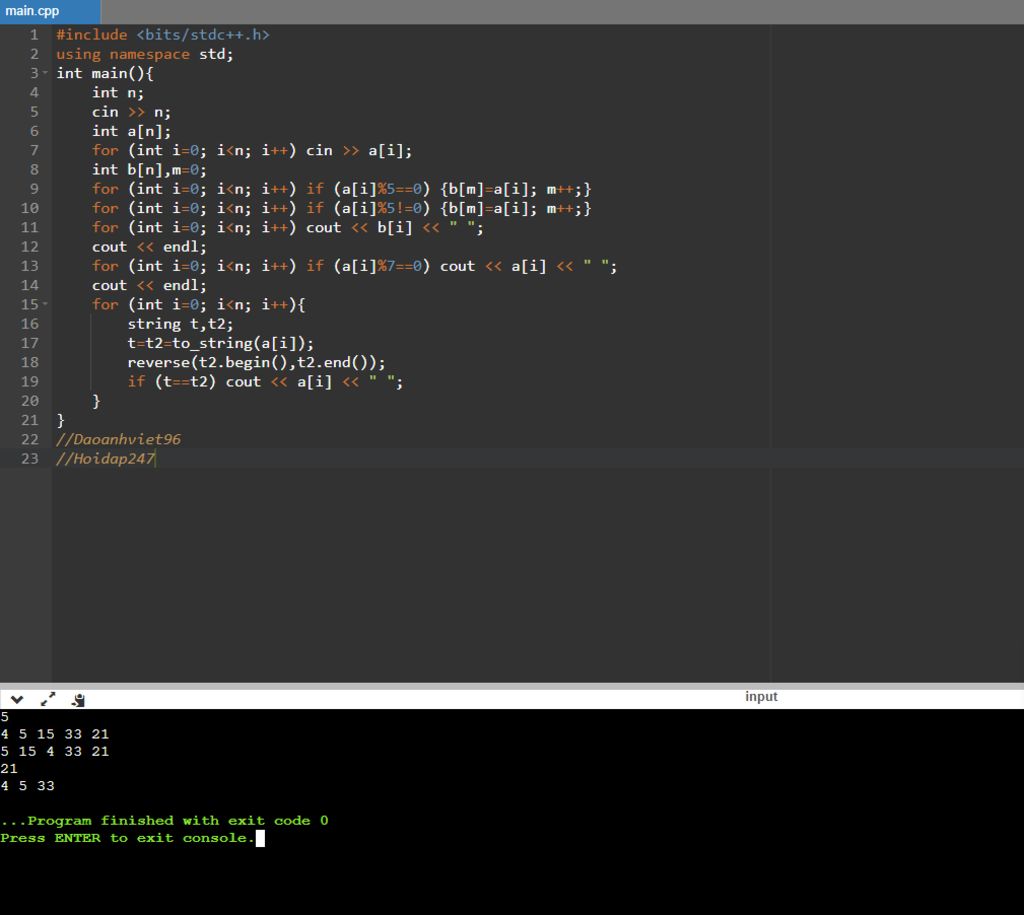Click the copy console output icon
The image size is (1024, 915).
[x=78, y=700]
